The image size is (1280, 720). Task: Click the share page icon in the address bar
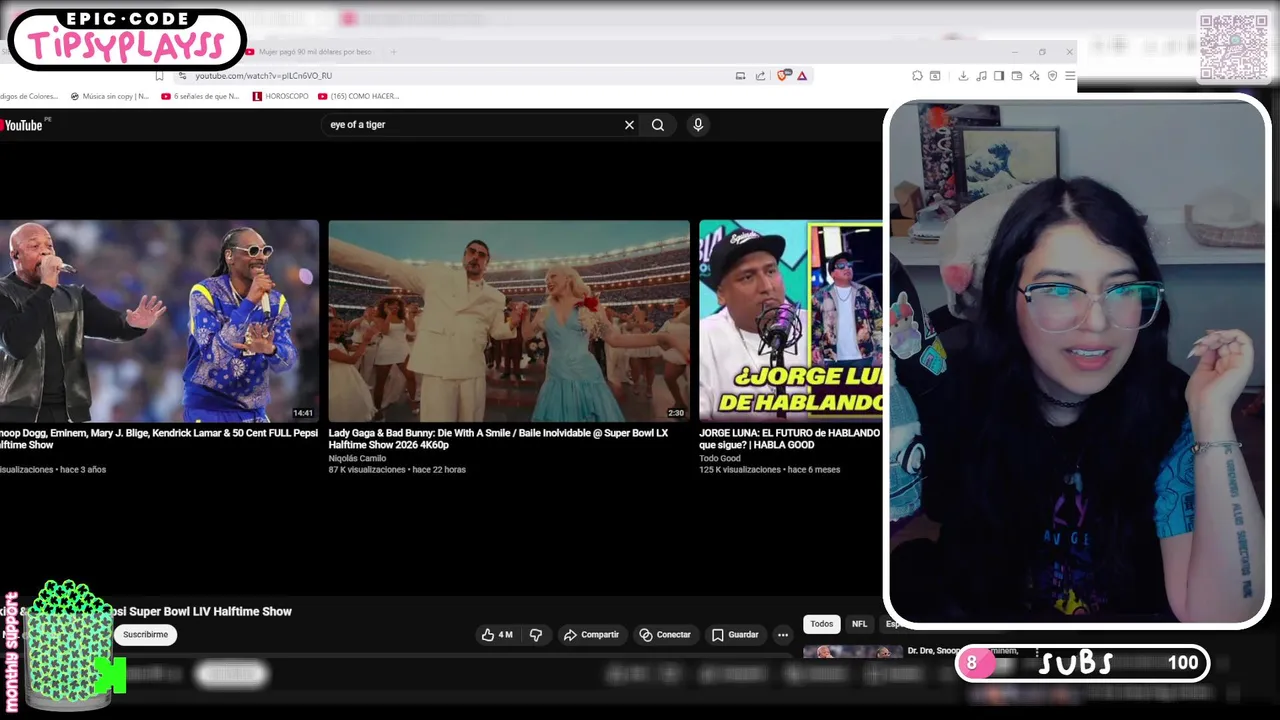[x=760, y=76]
